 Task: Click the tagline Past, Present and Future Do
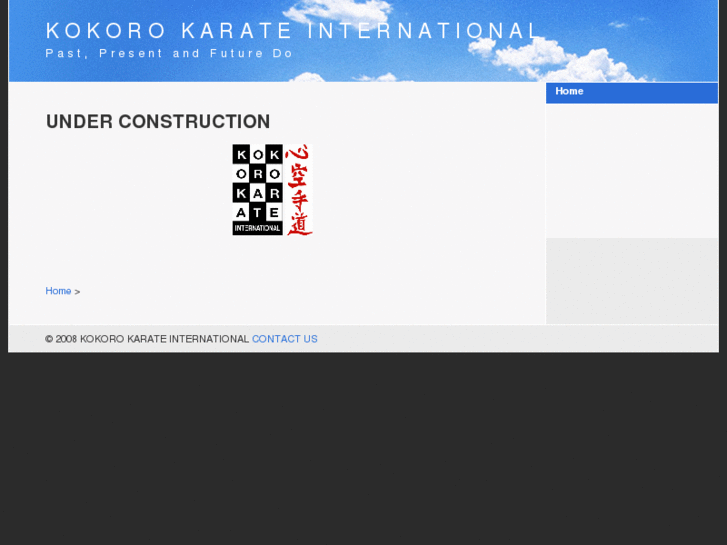169,53
